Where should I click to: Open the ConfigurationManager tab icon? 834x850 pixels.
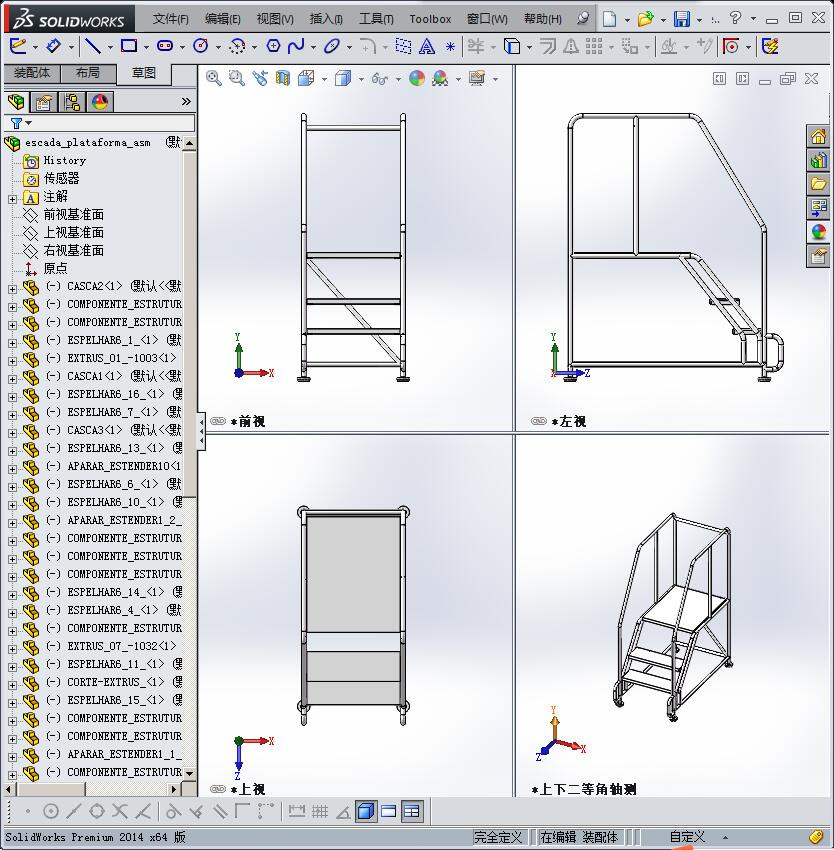tap(72, 102)
